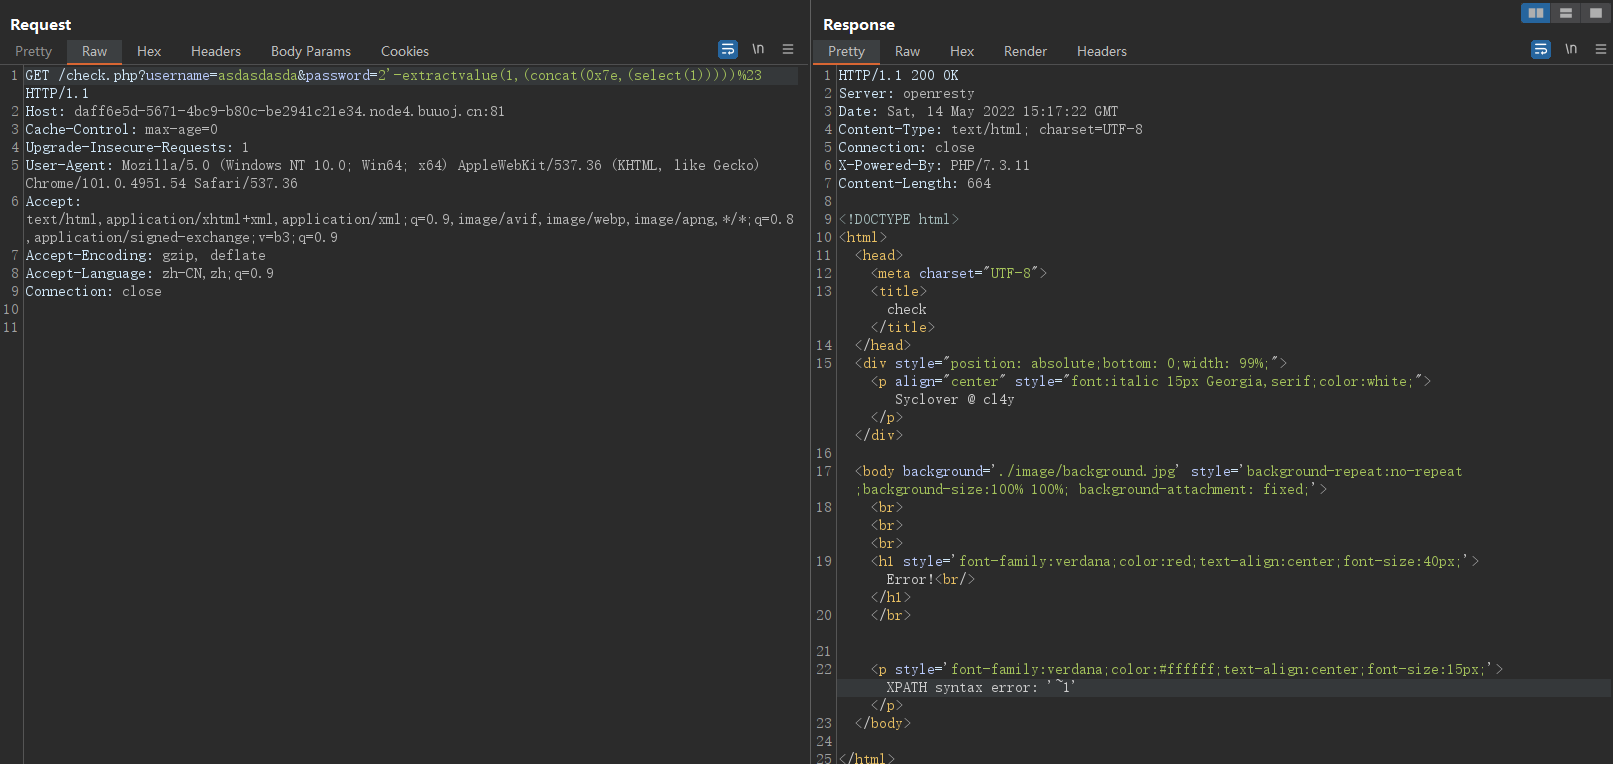This screenshot has width=1613, height=764.
Task: Click the Syclover @ cl4y text
Action: click(x=954, y=399)
